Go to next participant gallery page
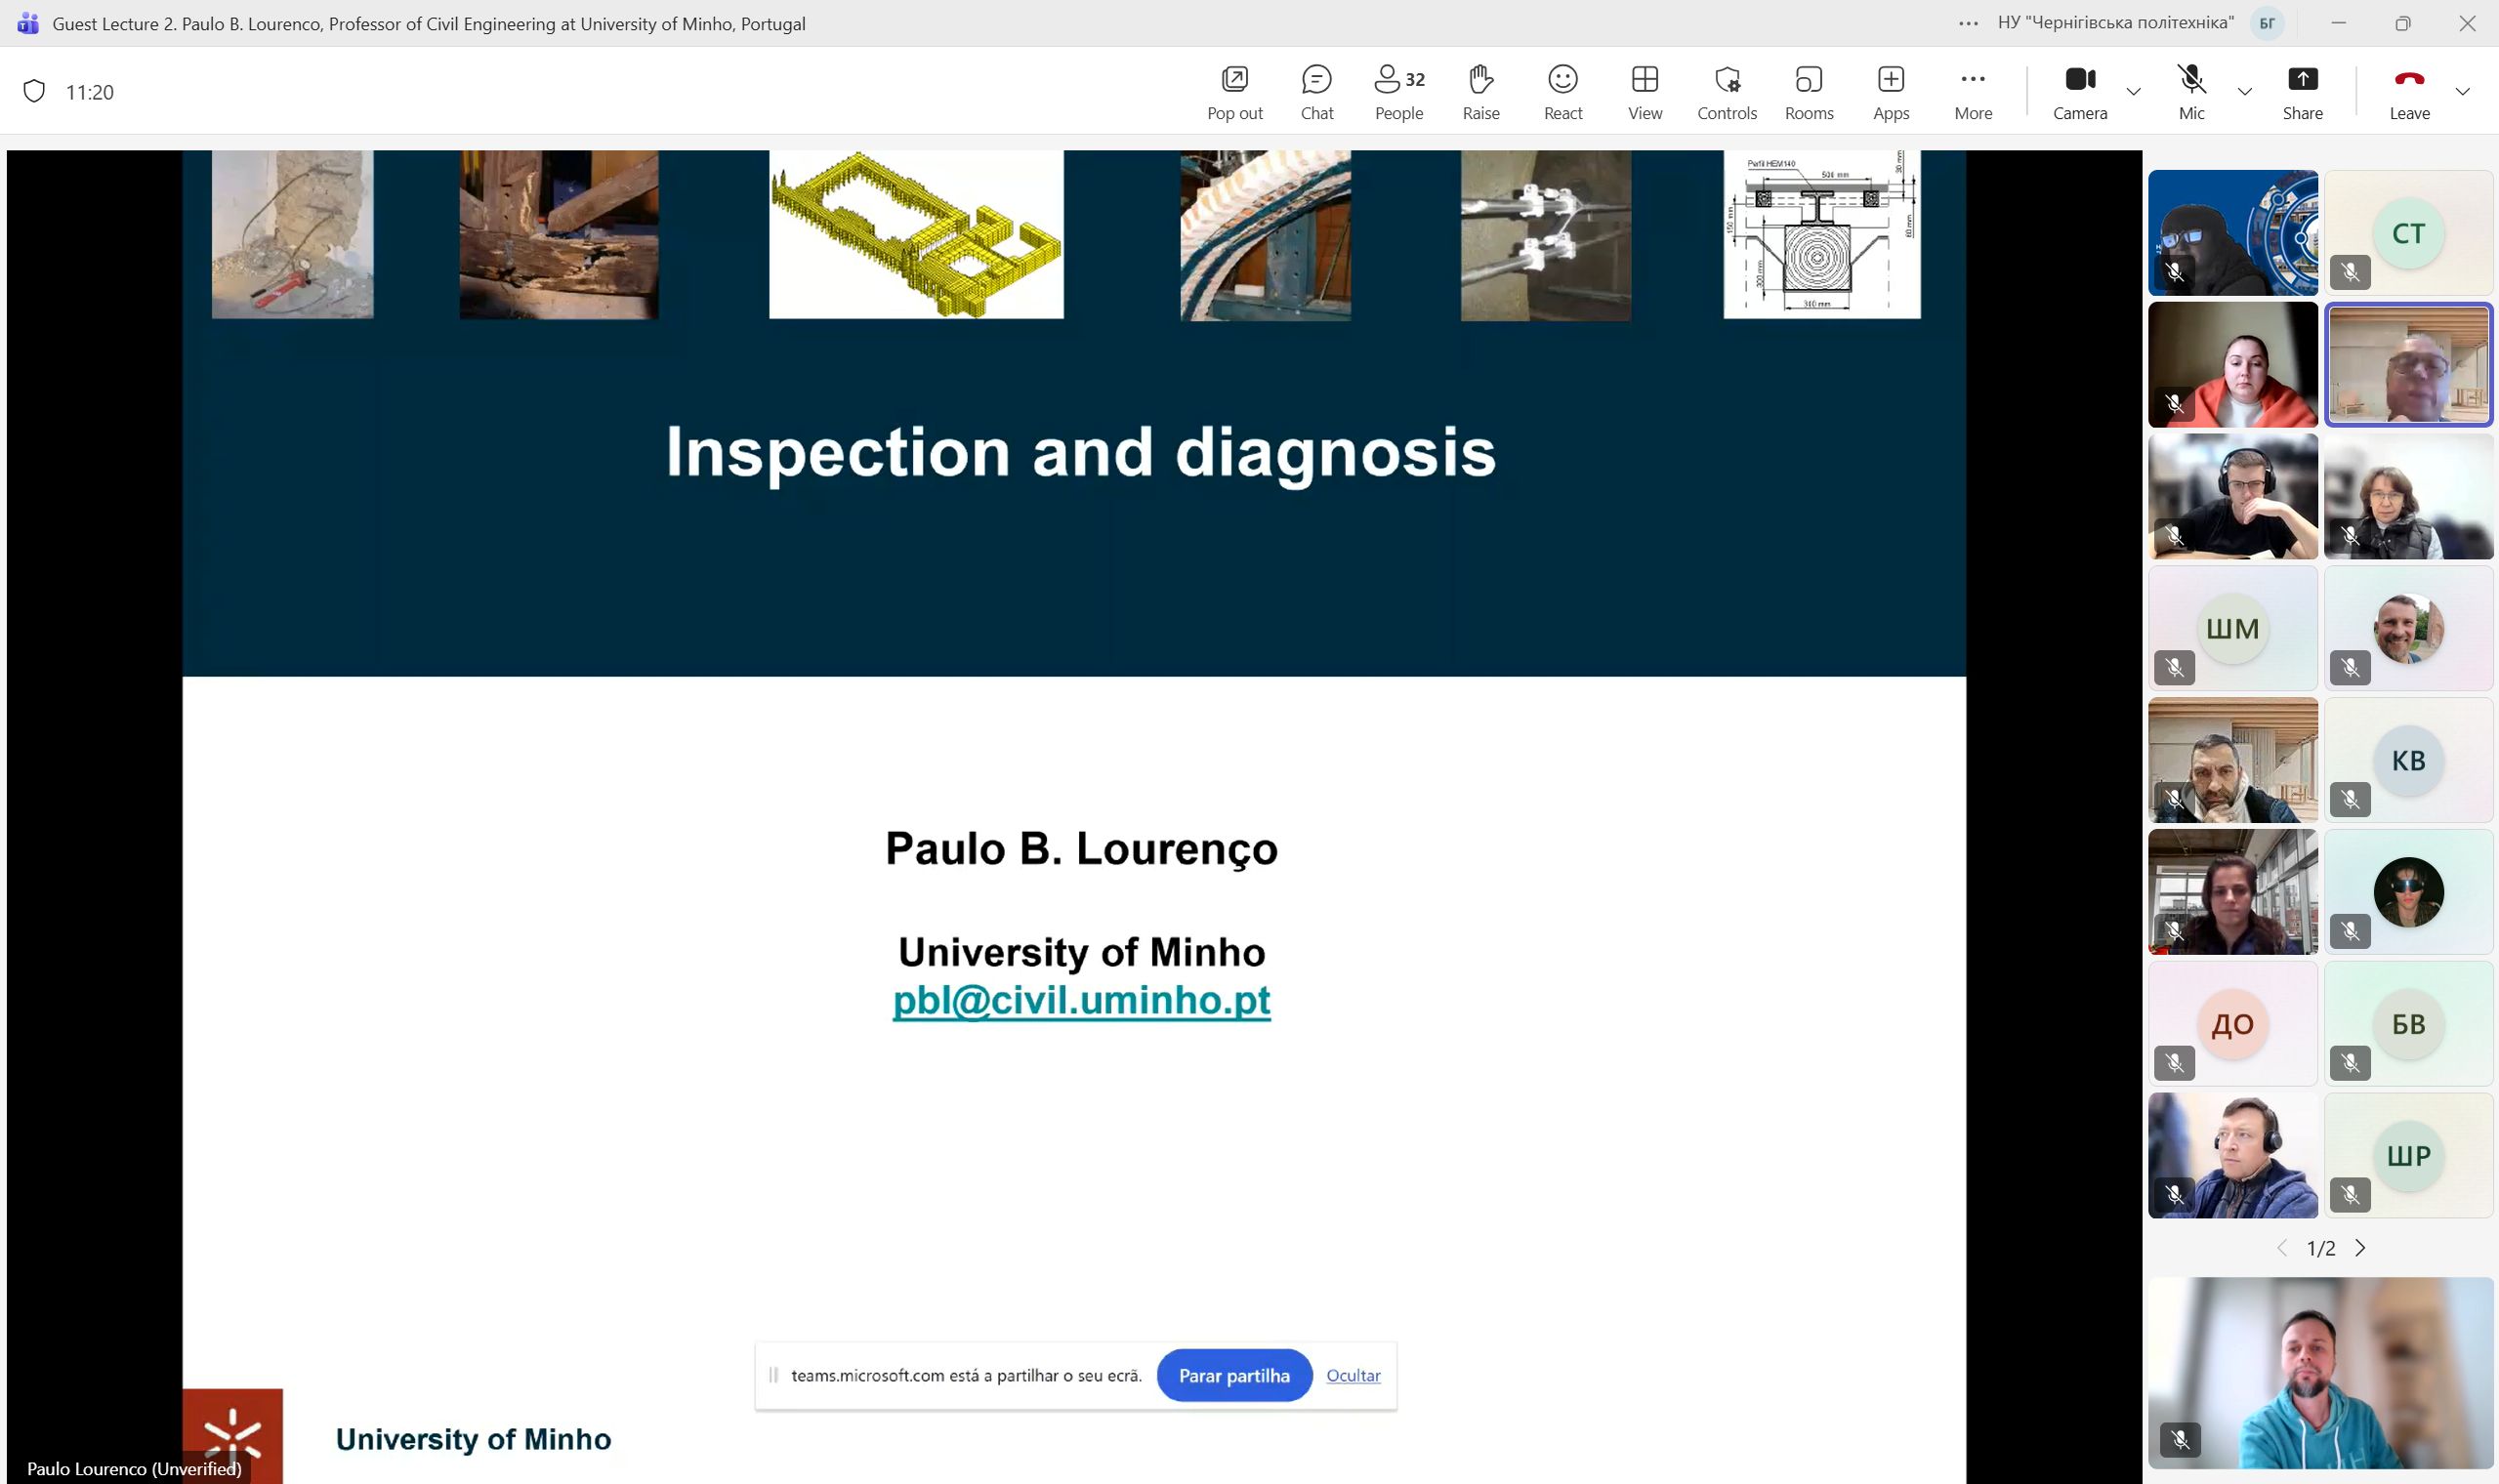Screen dimensions: 2499x1484 pos(2360,1247)
